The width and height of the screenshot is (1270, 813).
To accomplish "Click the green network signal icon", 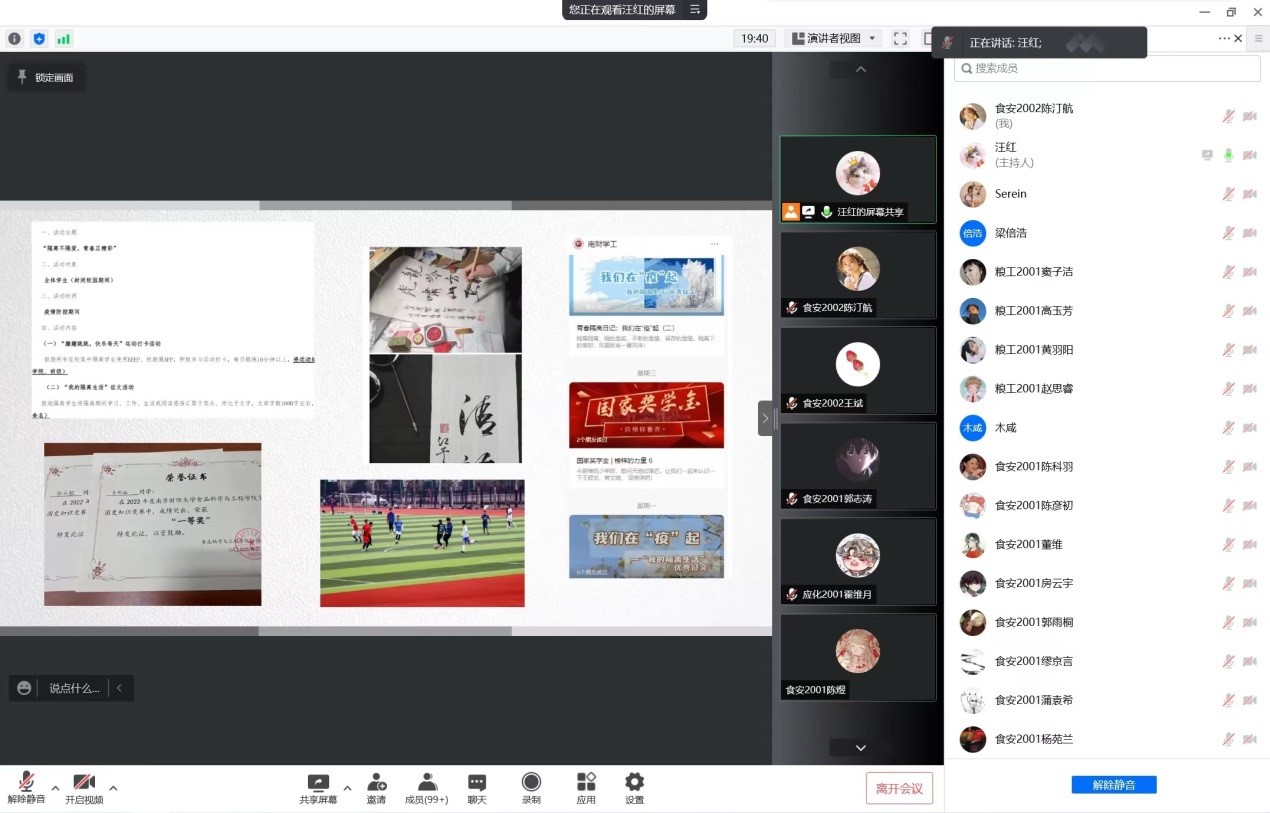I will click(x=64, y=39).
